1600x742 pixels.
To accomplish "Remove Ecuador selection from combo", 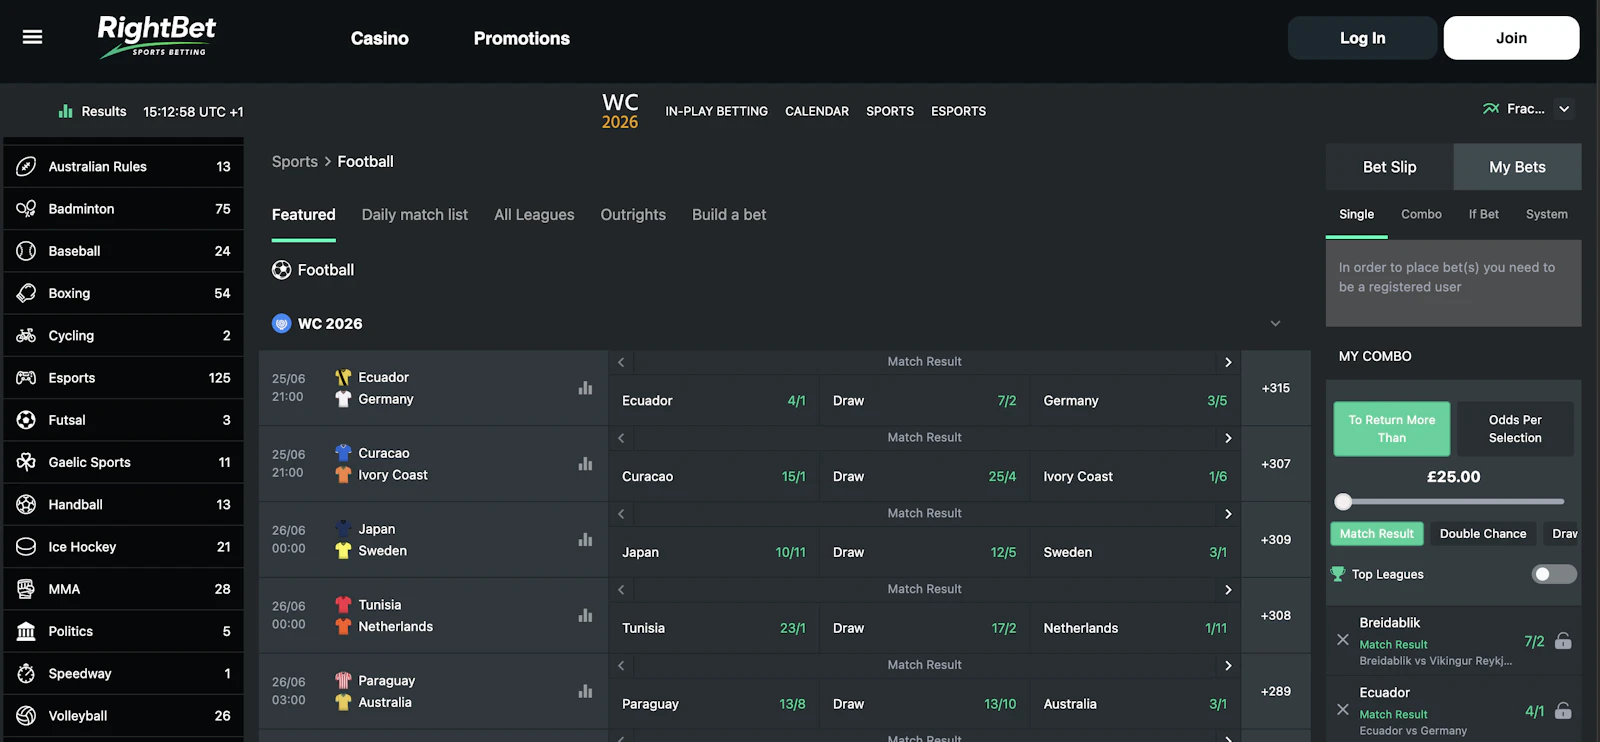I will pos(1343,710).
